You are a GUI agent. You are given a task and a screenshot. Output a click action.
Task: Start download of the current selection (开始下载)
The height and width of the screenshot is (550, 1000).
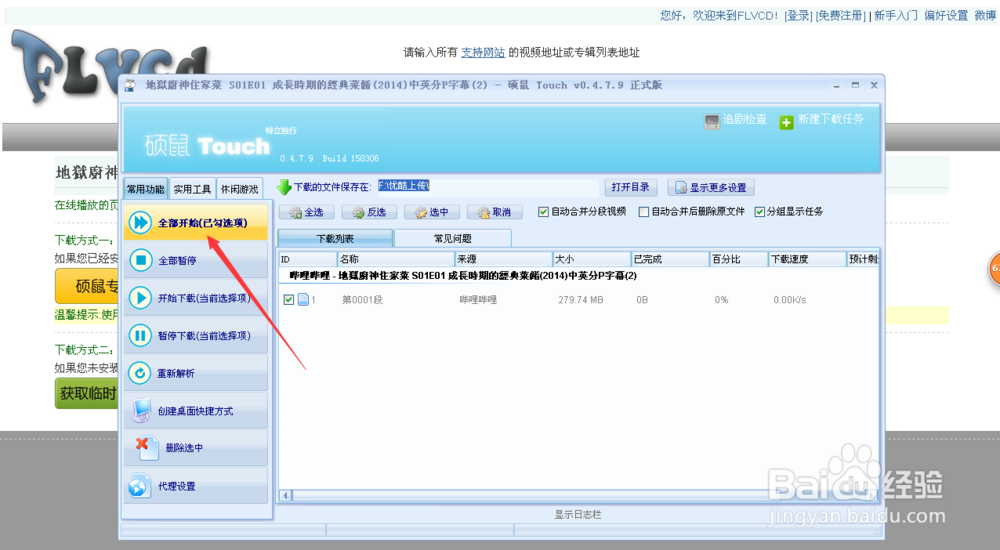[x=196, y=297]
